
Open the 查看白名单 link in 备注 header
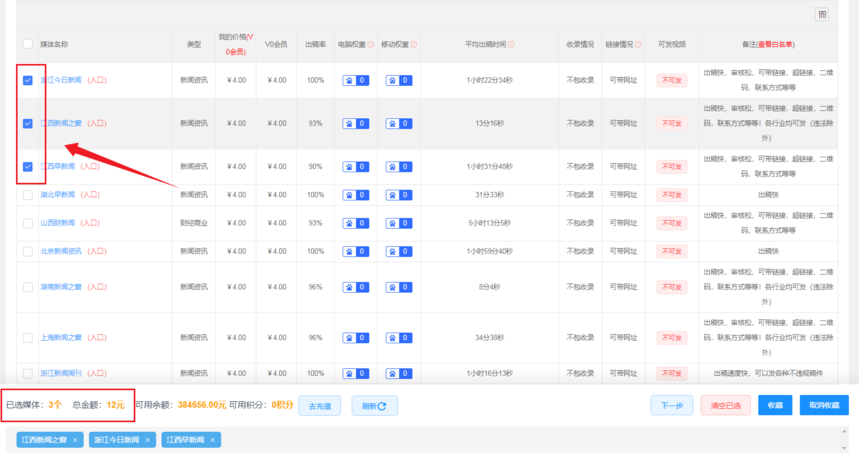pyautogui.click(x=775, y=44)
